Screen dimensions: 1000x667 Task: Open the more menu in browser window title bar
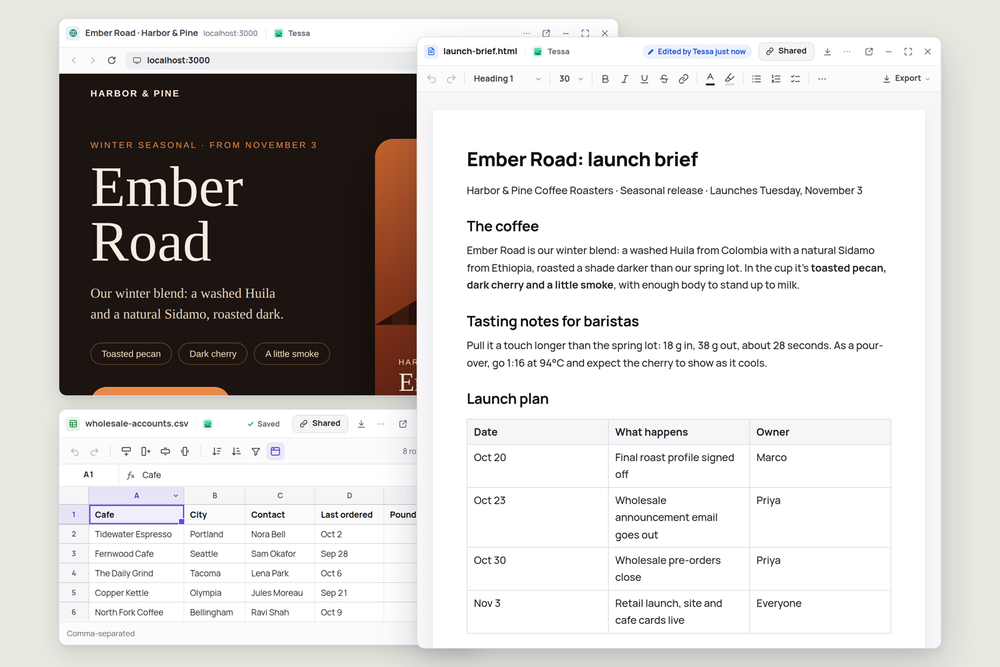526,33
